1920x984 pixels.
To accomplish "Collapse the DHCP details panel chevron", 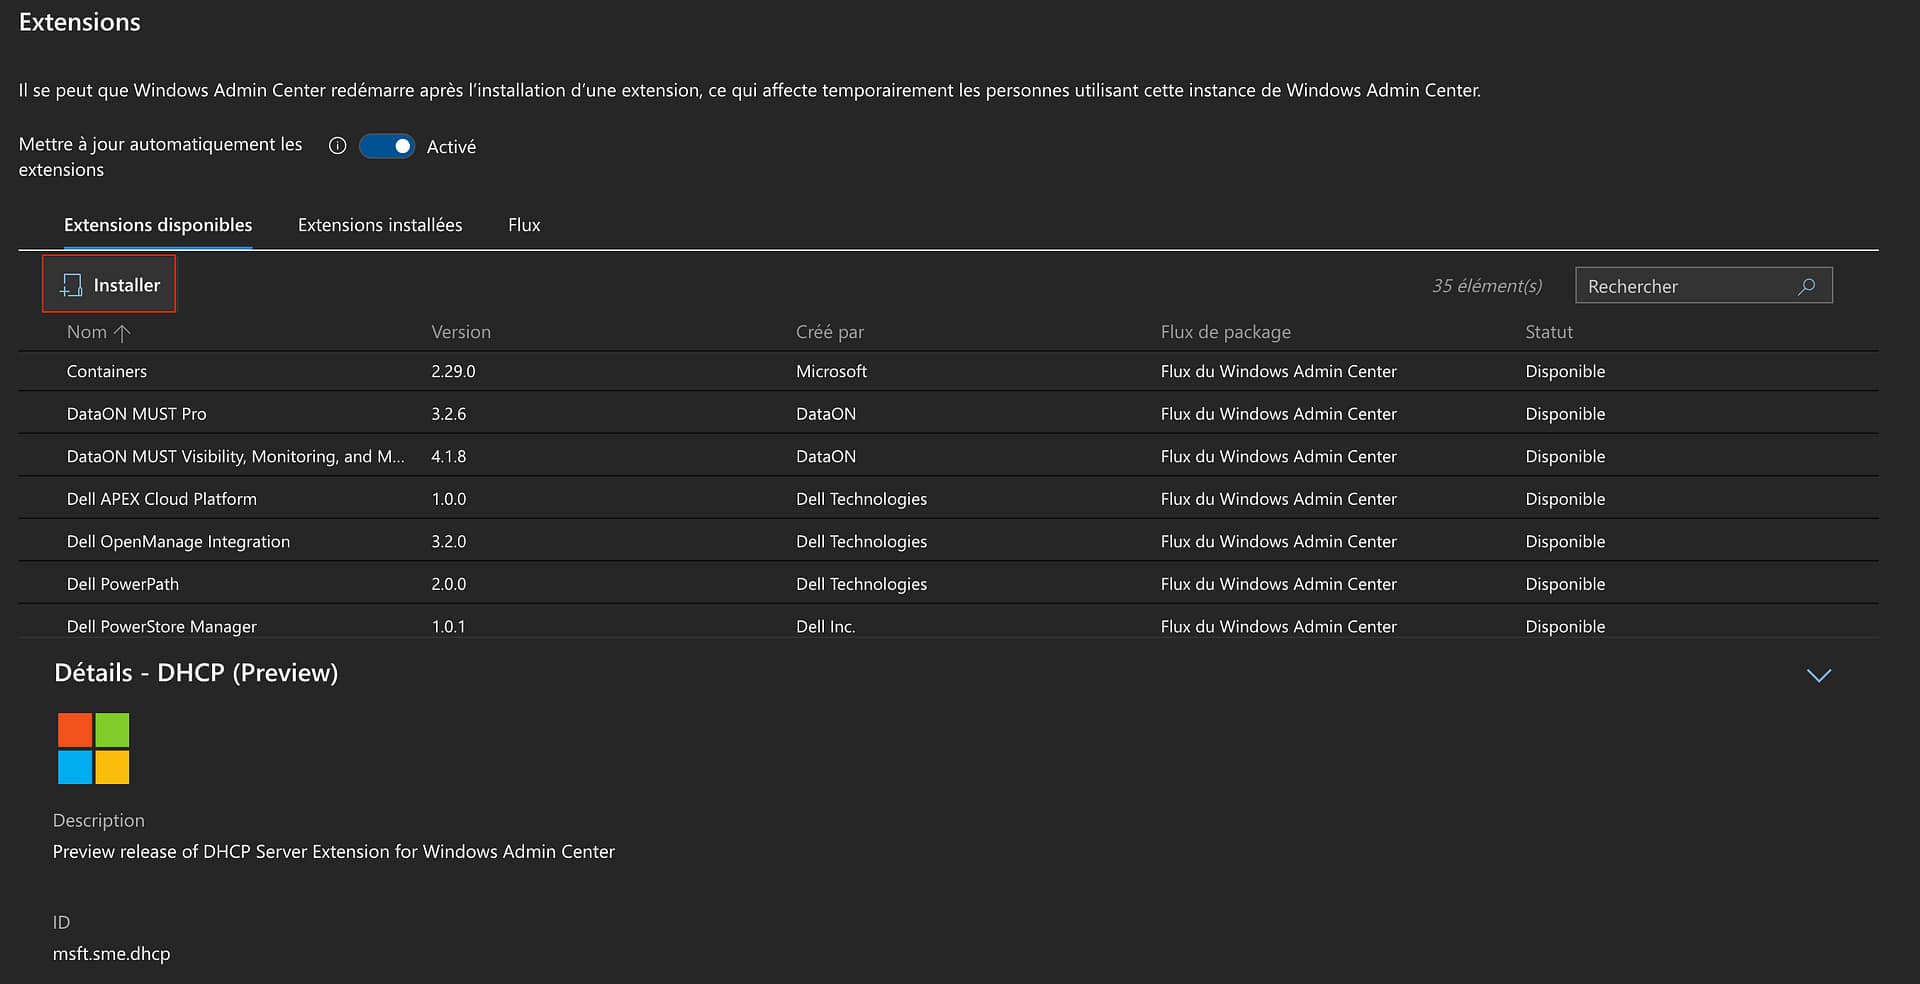I will 1818,676.
